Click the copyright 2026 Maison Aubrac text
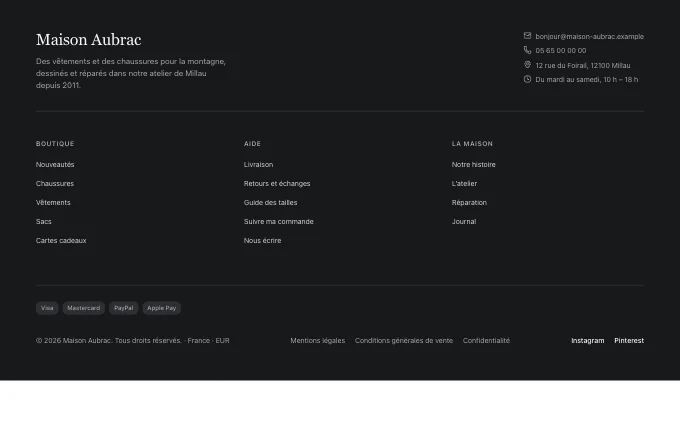Screen dimensions: 680x425 coord(133,341)
